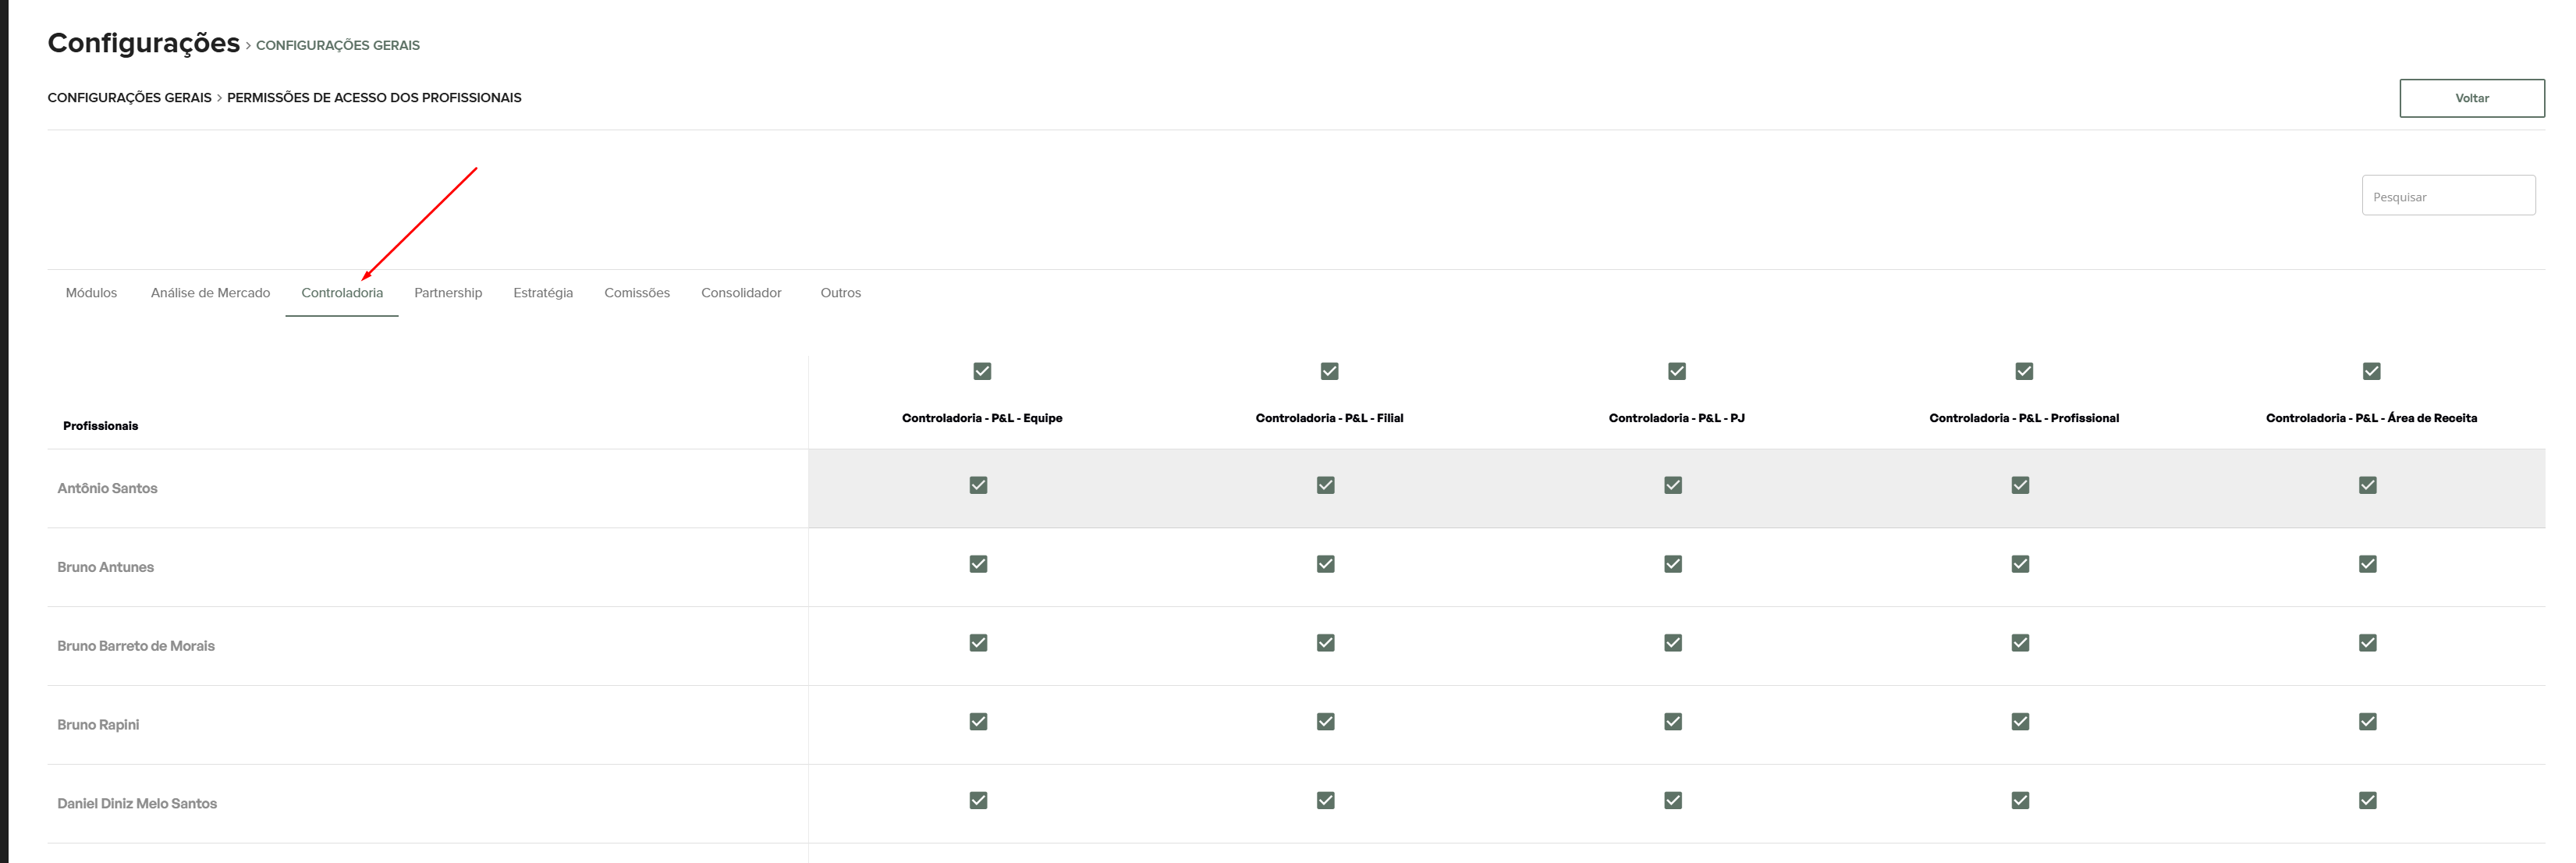Toggle header checkbox above P&L - Profissional
The width and height of the screenshot is (2576, 863).
(x=2024, y=371)
